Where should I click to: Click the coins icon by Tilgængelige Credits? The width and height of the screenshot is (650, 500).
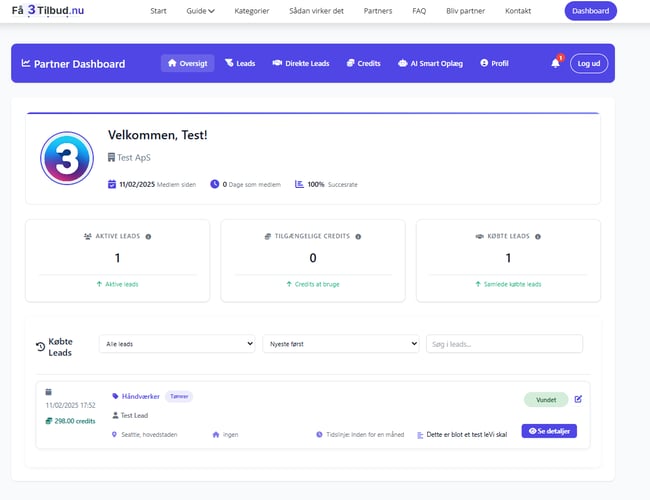(268, 236)
